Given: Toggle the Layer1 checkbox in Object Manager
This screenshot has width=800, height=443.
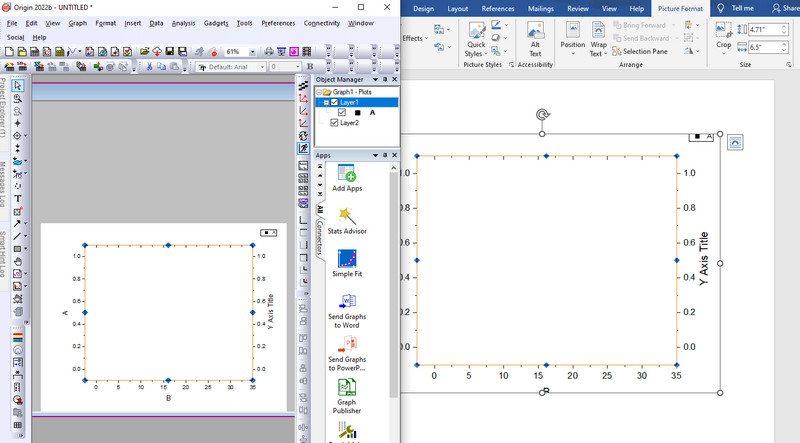Looking at the screenshot, I should coord(335,102).
